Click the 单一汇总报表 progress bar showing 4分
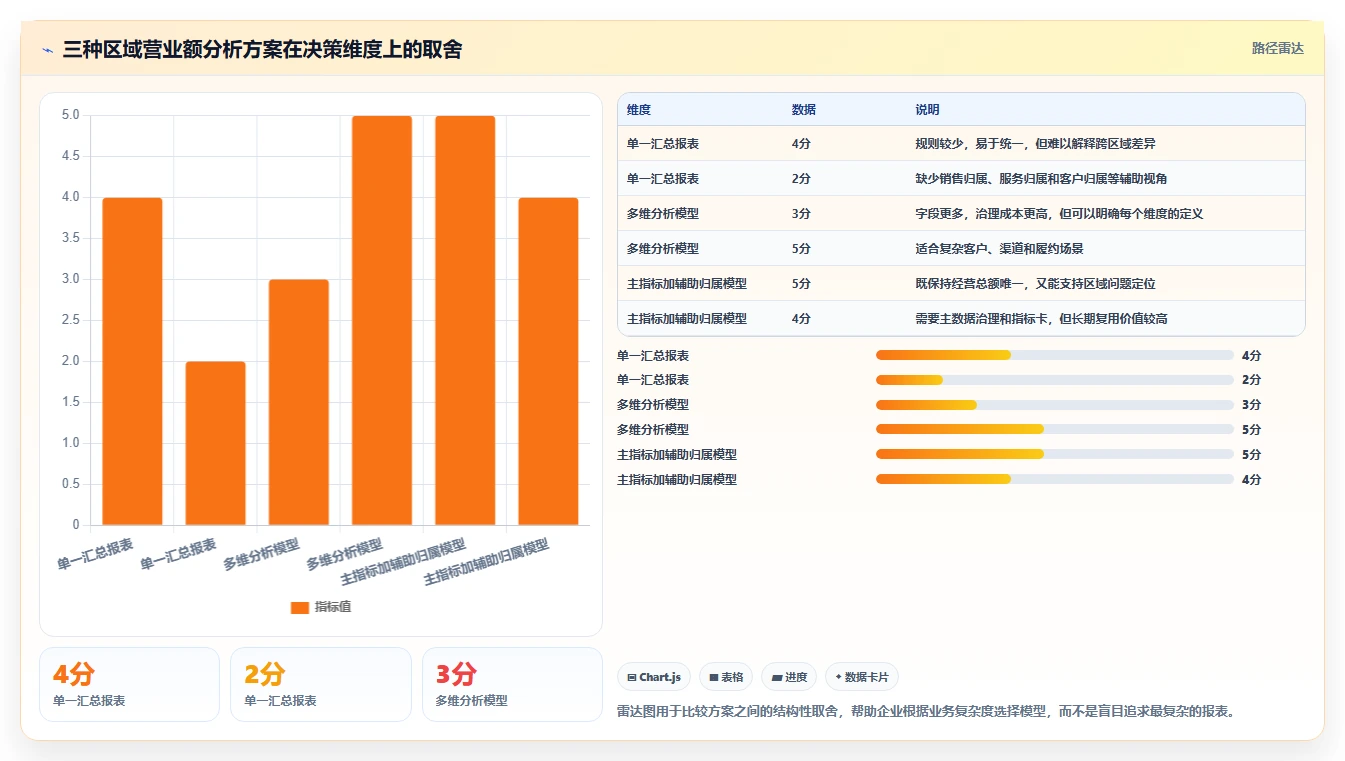The image size is (1345, 761). coord(1055,355)
